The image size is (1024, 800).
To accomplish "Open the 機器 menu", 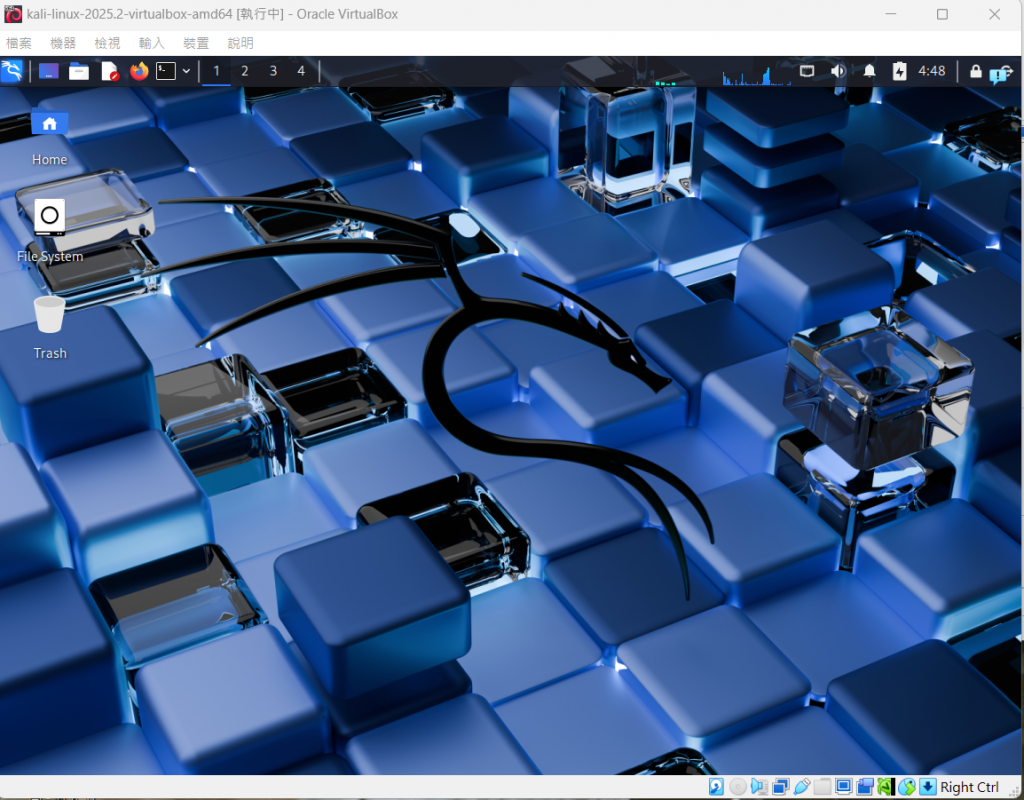I will 63,43.
